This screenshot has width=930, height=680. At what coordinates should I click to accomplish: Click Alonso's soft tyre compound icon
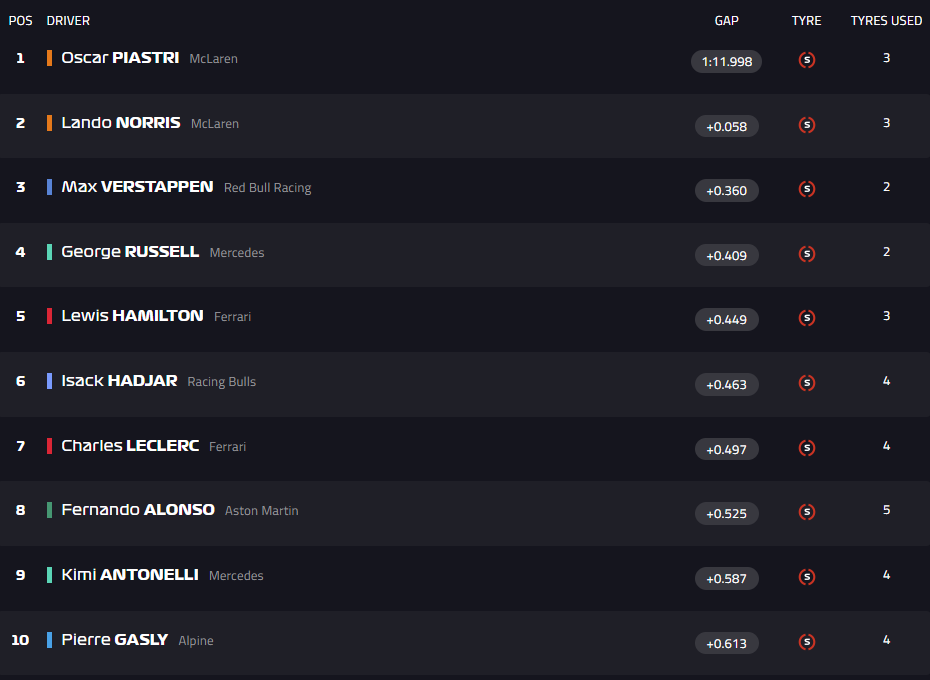807,512
